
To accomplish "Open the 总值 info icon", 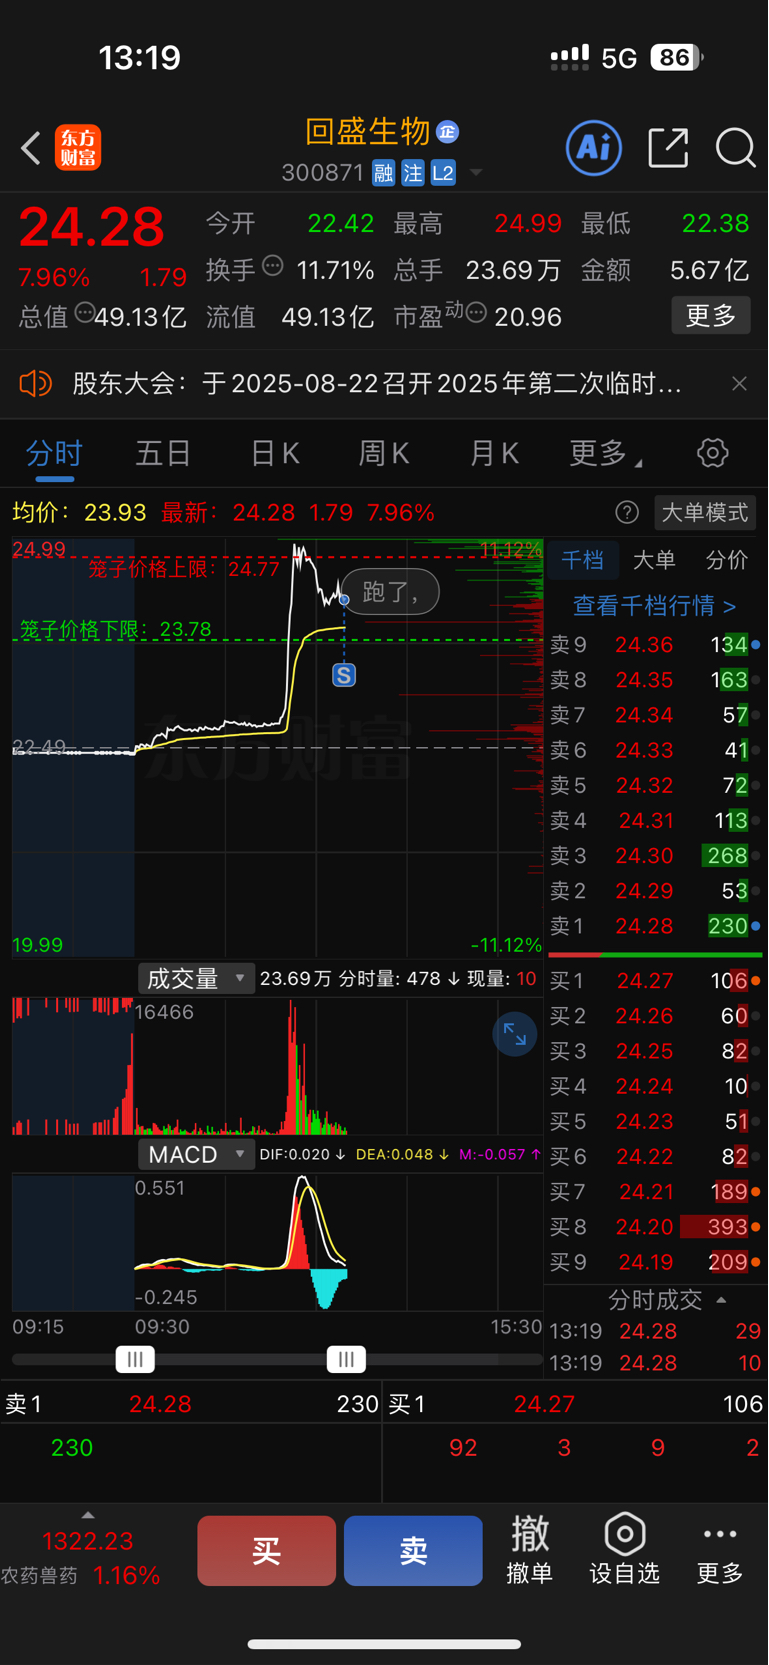I will 85,313.
